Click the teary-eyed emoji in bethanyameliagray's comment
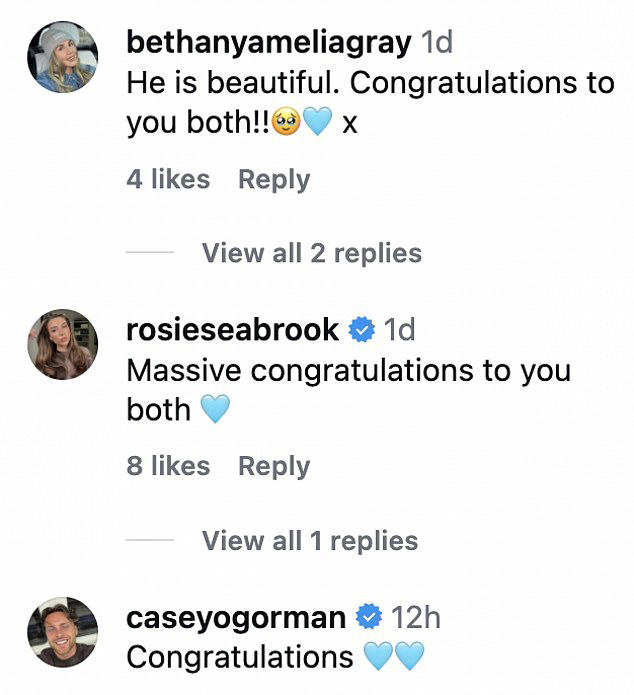Viewport: 634px width, 695px height. tap(288, 124)
